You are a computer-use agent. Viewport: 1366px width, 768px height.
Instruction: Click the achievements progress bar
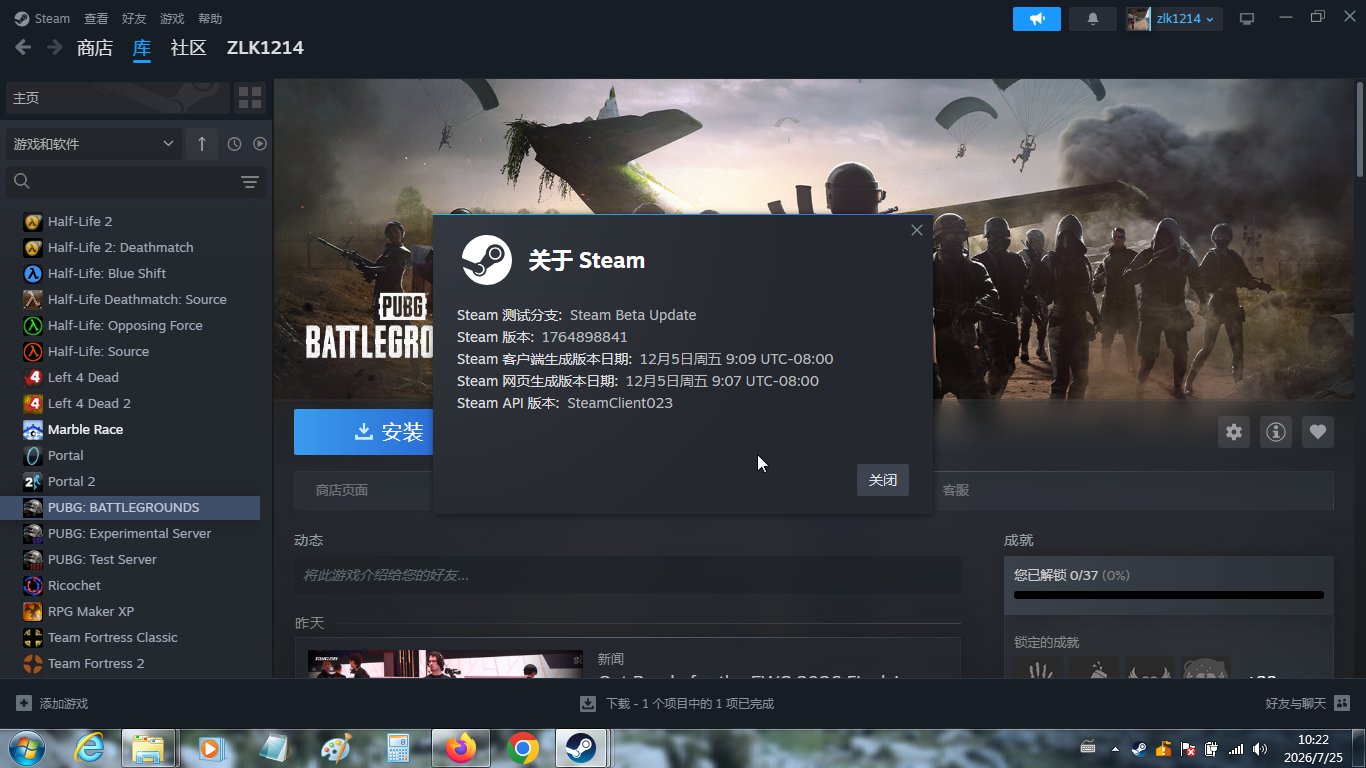(1169, 595)
